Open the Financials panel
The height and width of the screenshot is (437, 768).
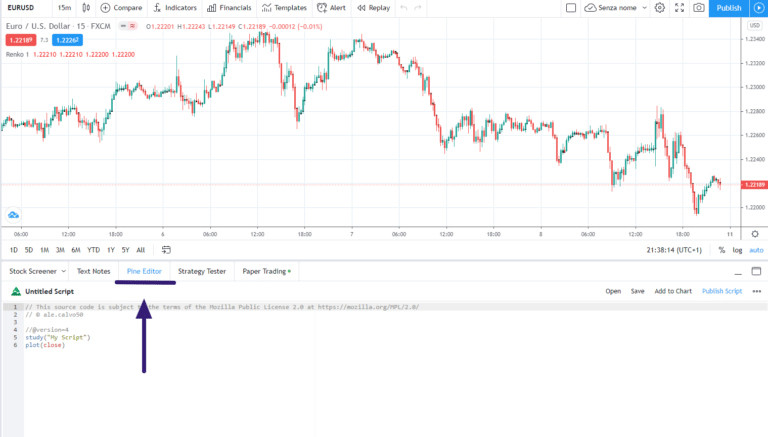click(x=229, y=8)
